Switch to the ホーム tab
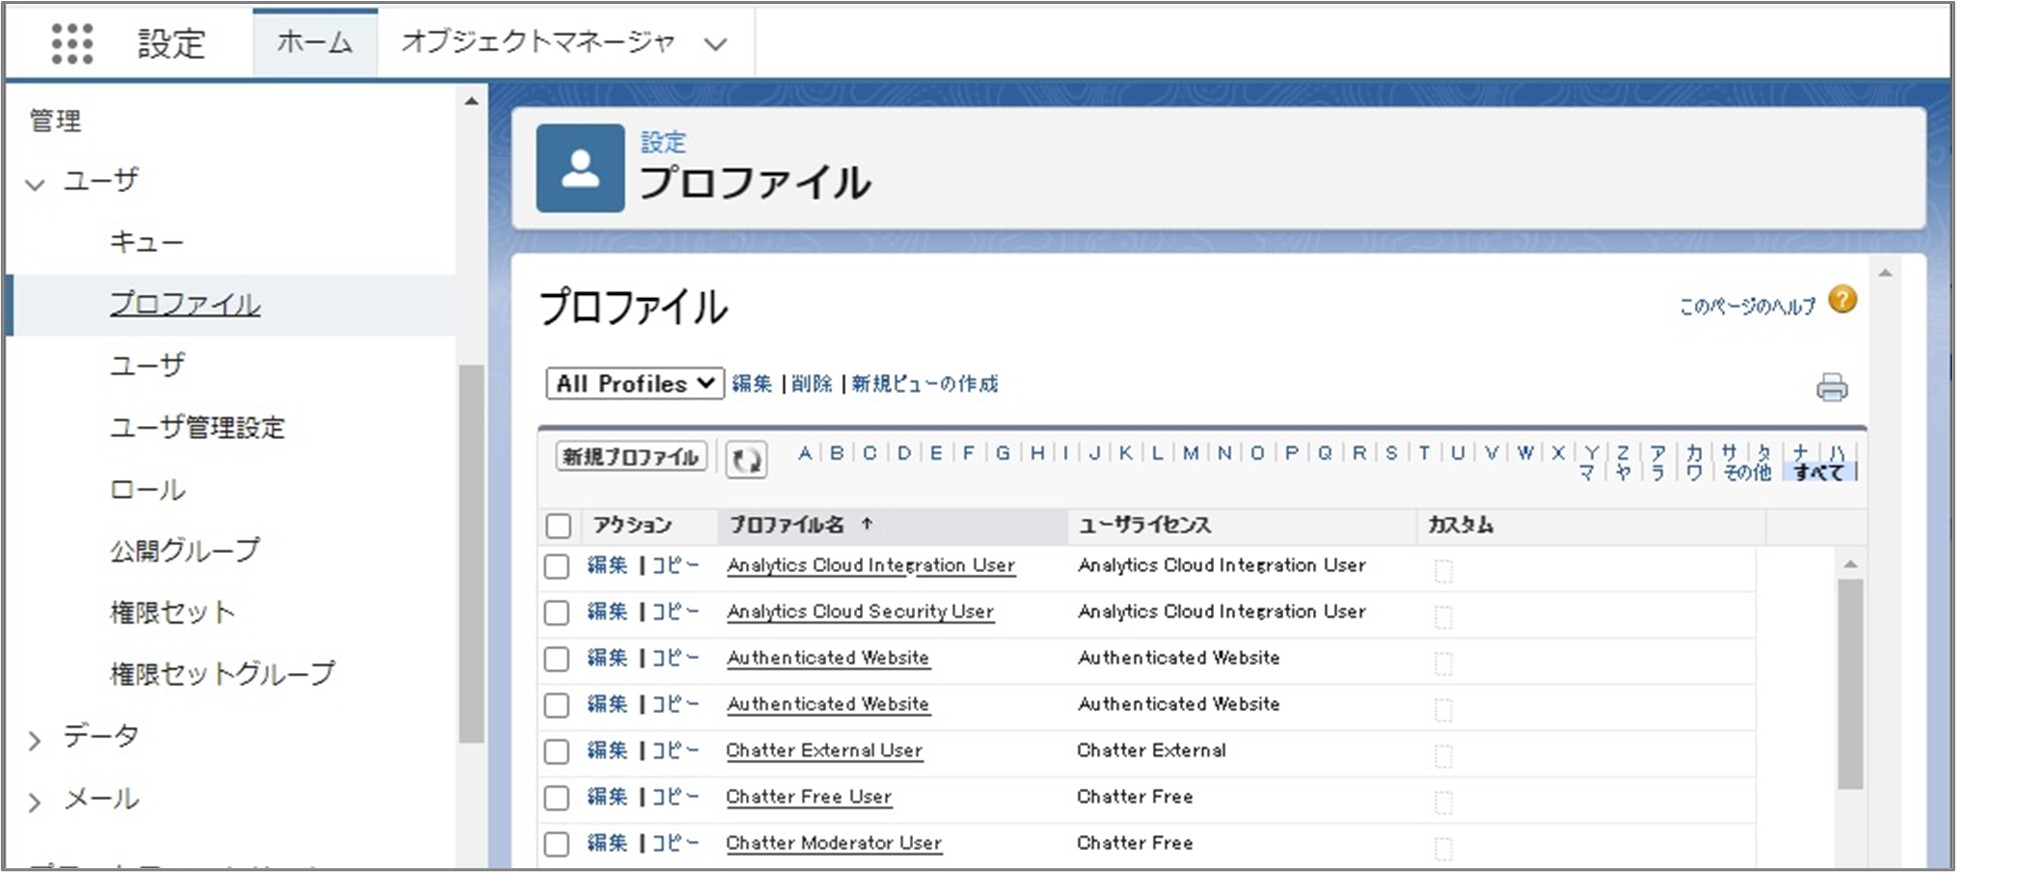This screenshot has width=2027, height=877. coord(315,42)
